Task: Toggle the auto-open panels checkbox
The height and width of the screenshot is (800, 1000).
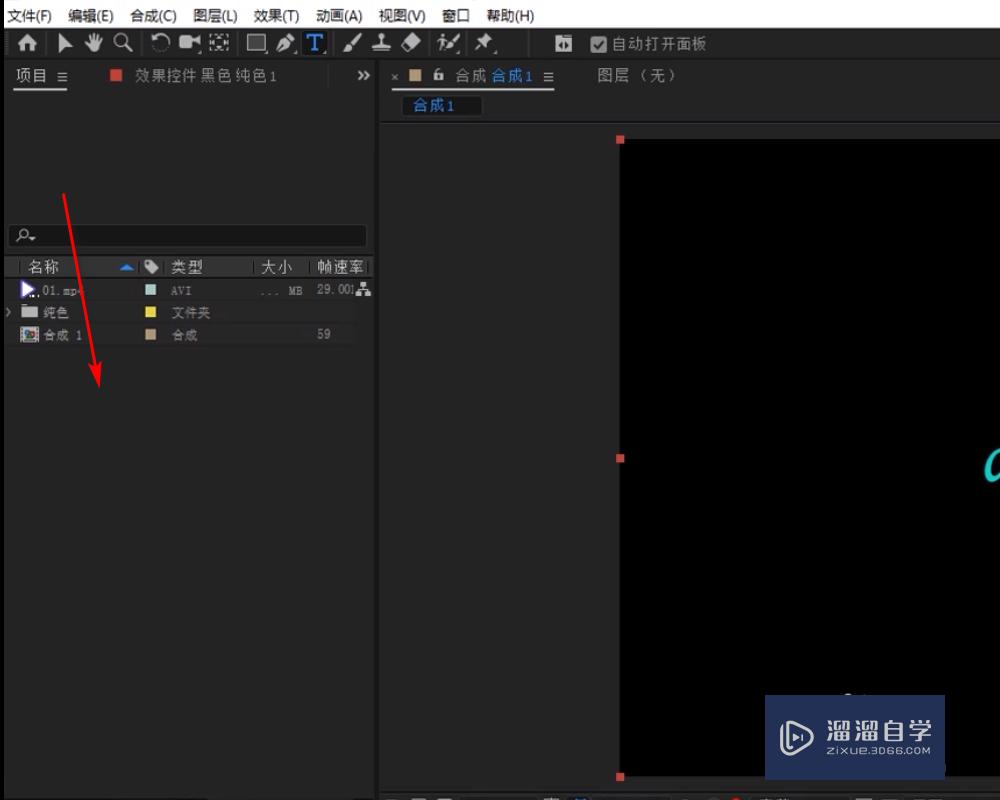Action: pos(598,44)
